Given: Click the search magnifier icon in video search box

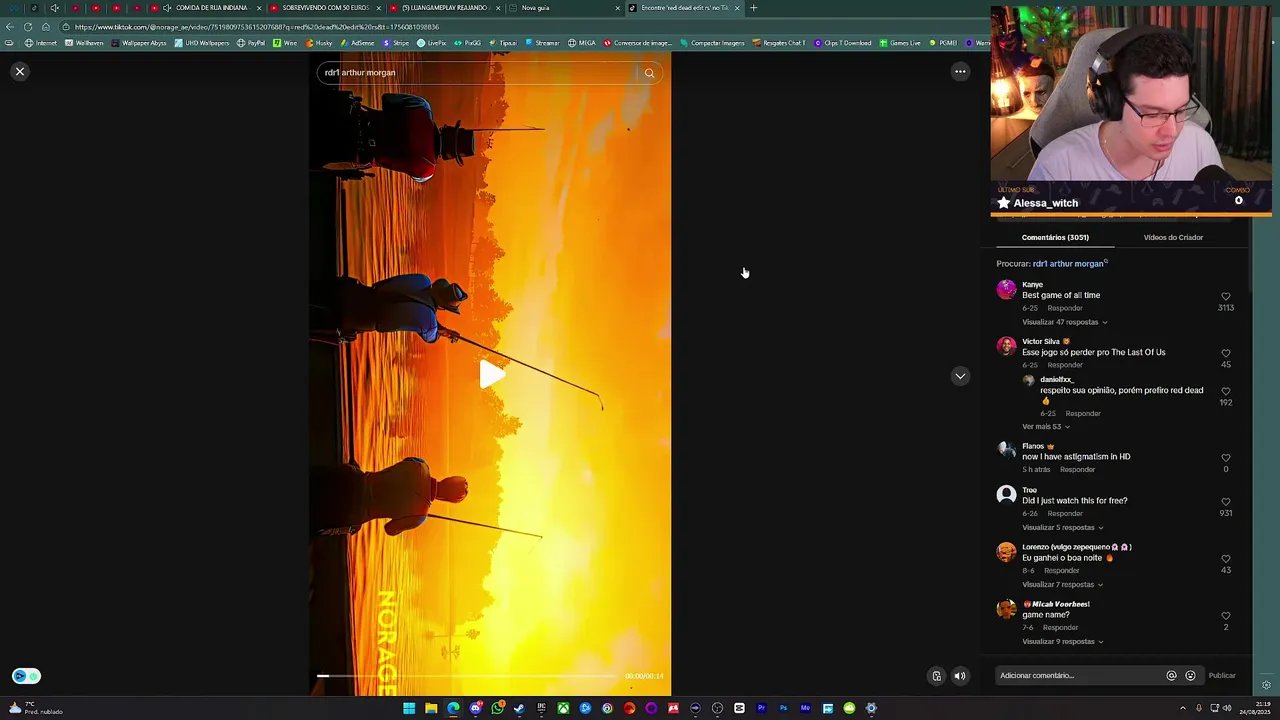Looking at the screenshot, I should 649,72.
